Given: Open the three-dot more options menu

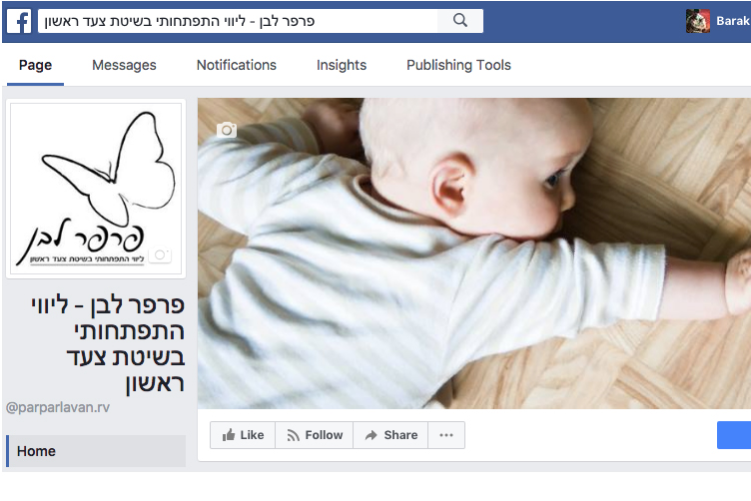Looking at the screenshot, I should click(x=446, y=435).
